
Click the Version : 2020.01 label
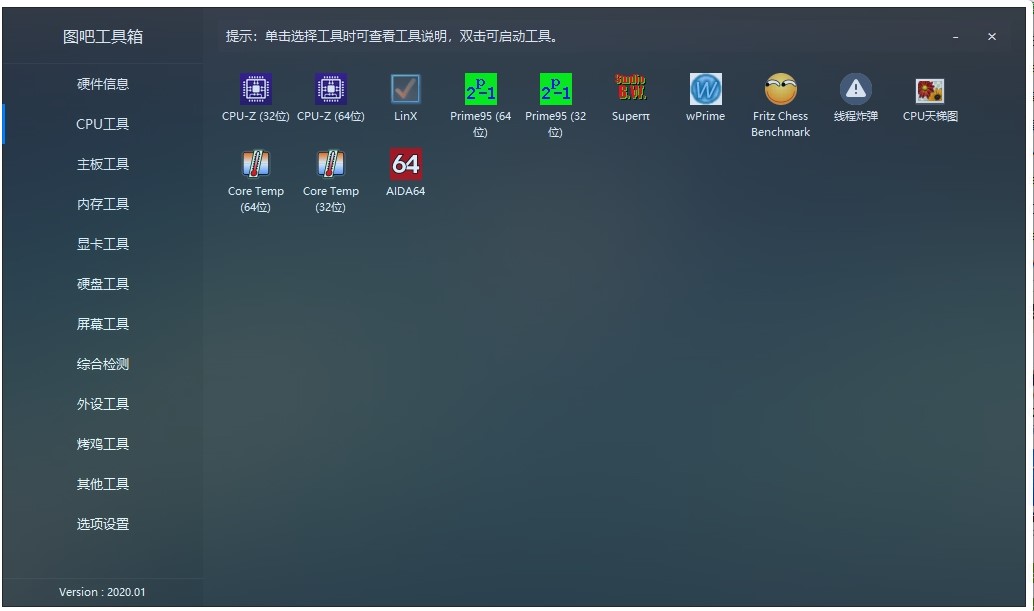point(102,592)
